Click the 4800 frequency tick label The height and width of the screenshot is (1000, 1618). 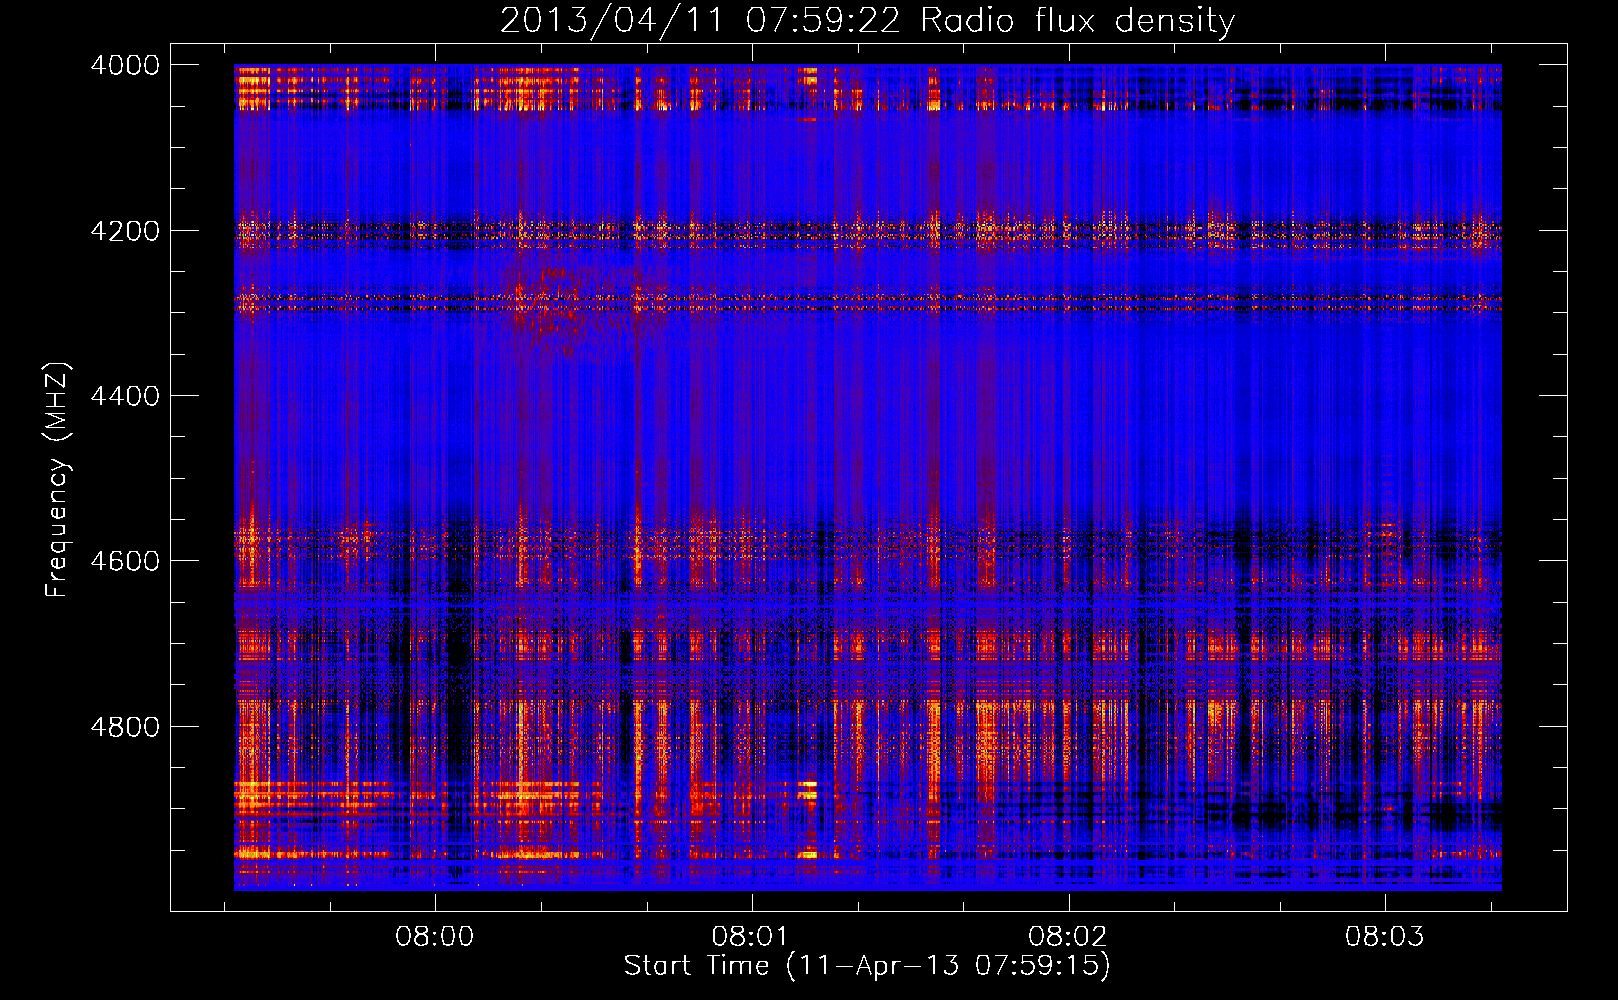click(125, 727)
